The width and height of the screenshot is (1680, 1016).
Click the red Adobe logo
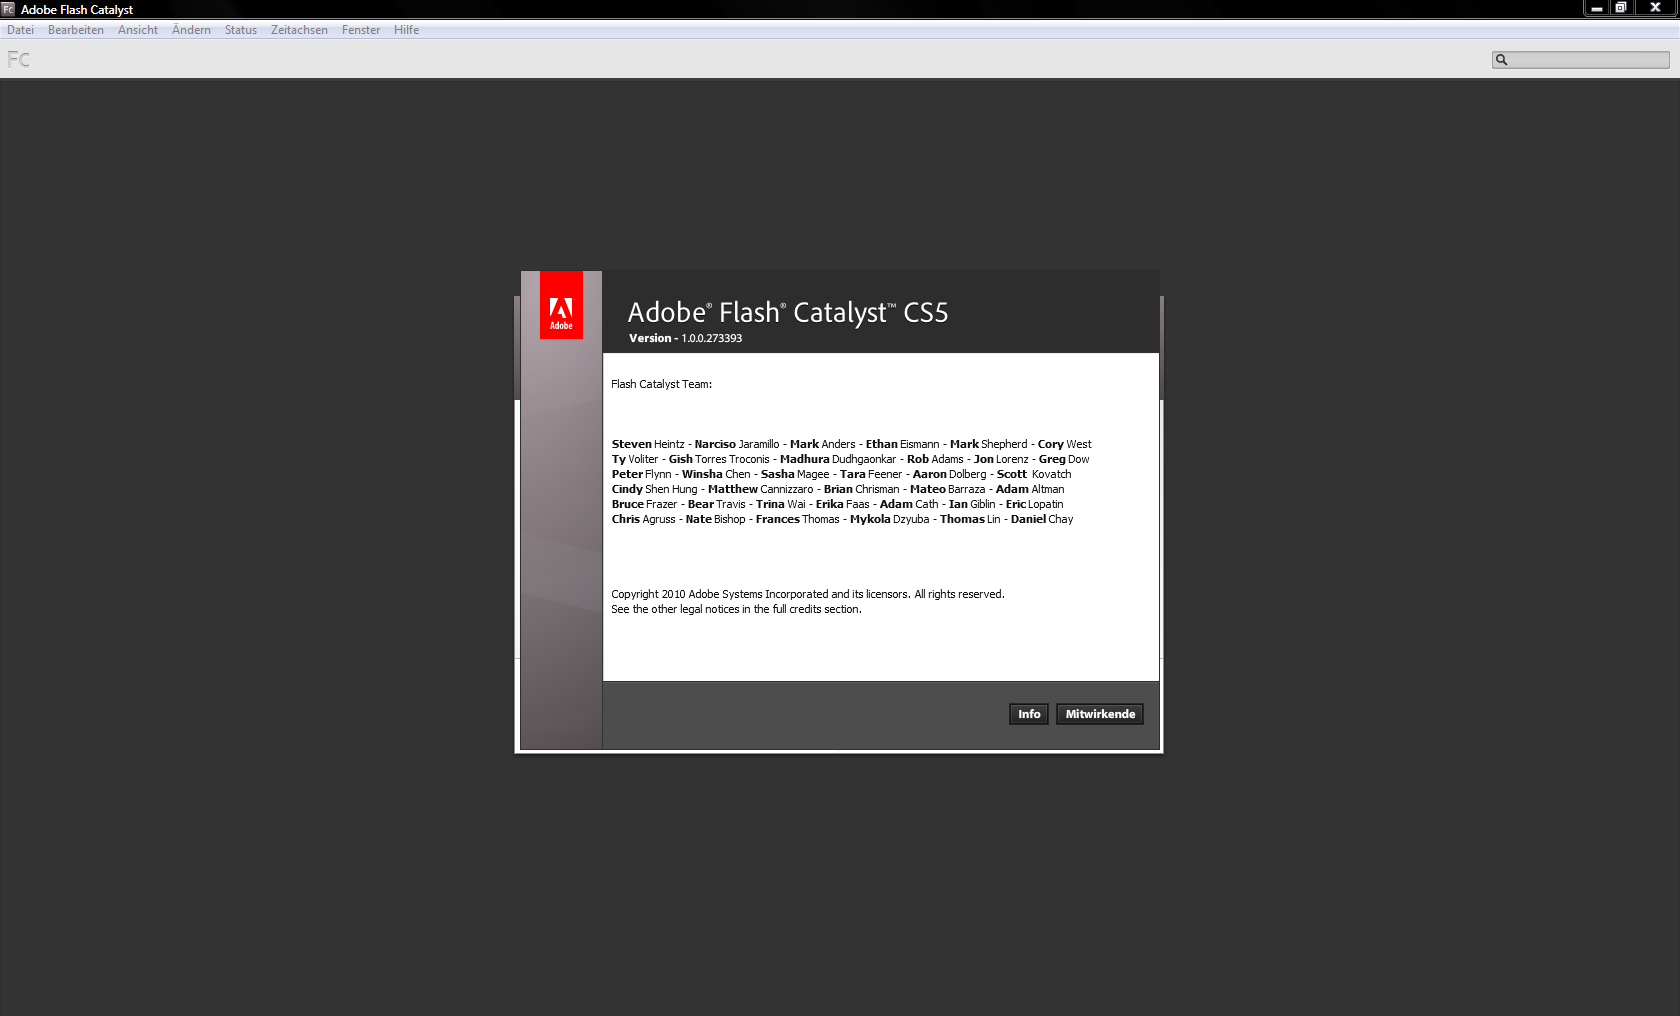coord(561,305)
